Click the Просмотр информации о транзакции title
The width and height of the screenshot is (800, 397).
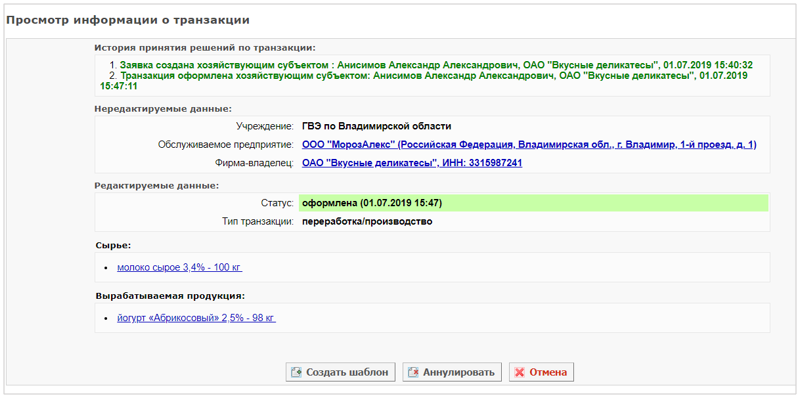pyautogui.click(x=128, y=21)
